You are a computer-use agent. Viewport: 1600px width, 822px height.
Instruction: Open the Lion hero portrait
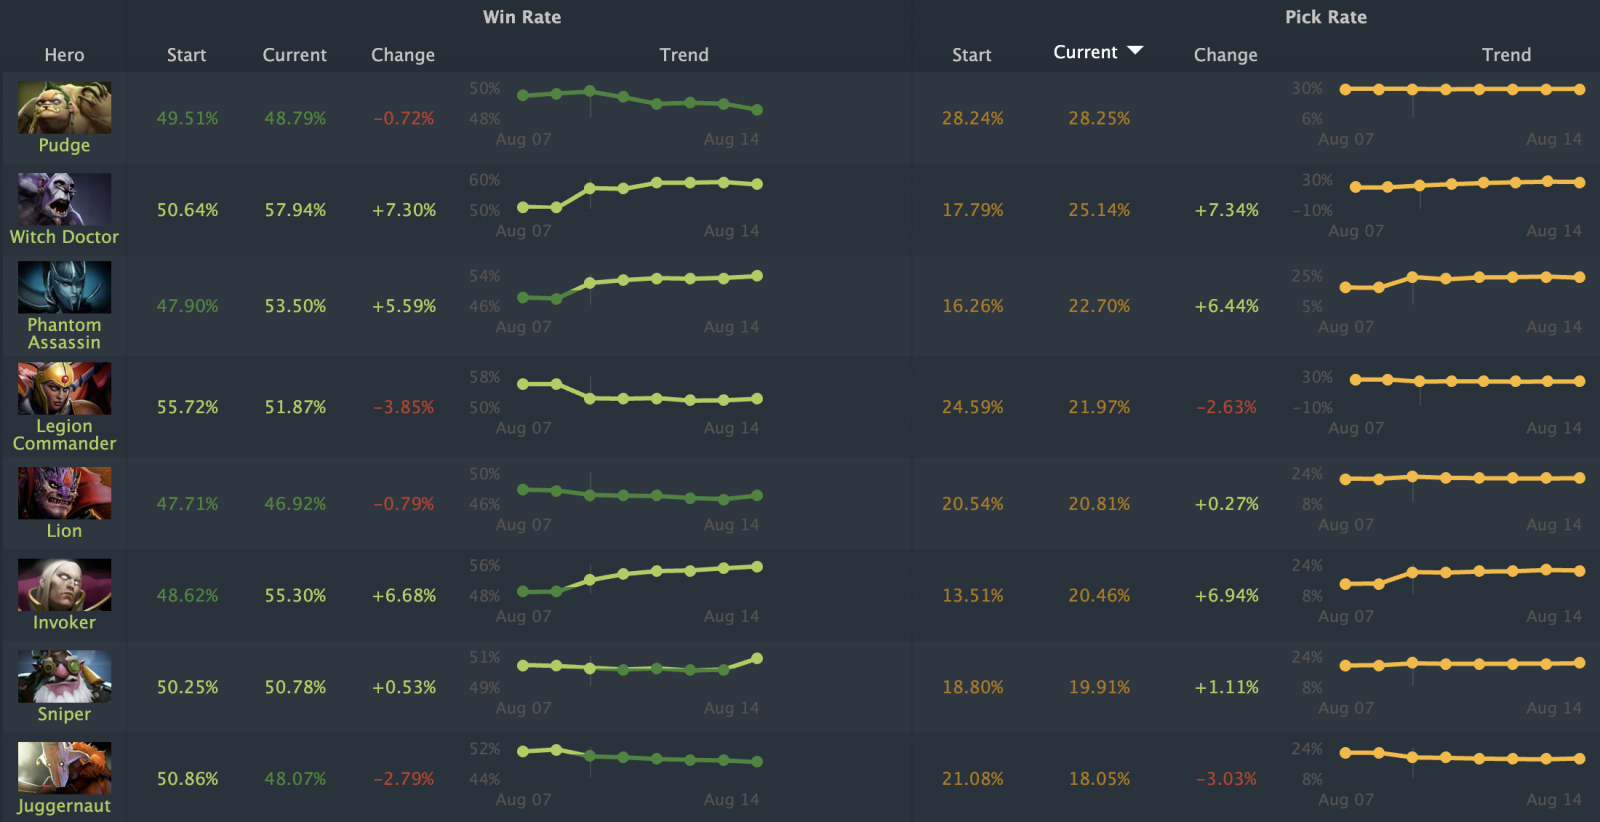(64, 493)
